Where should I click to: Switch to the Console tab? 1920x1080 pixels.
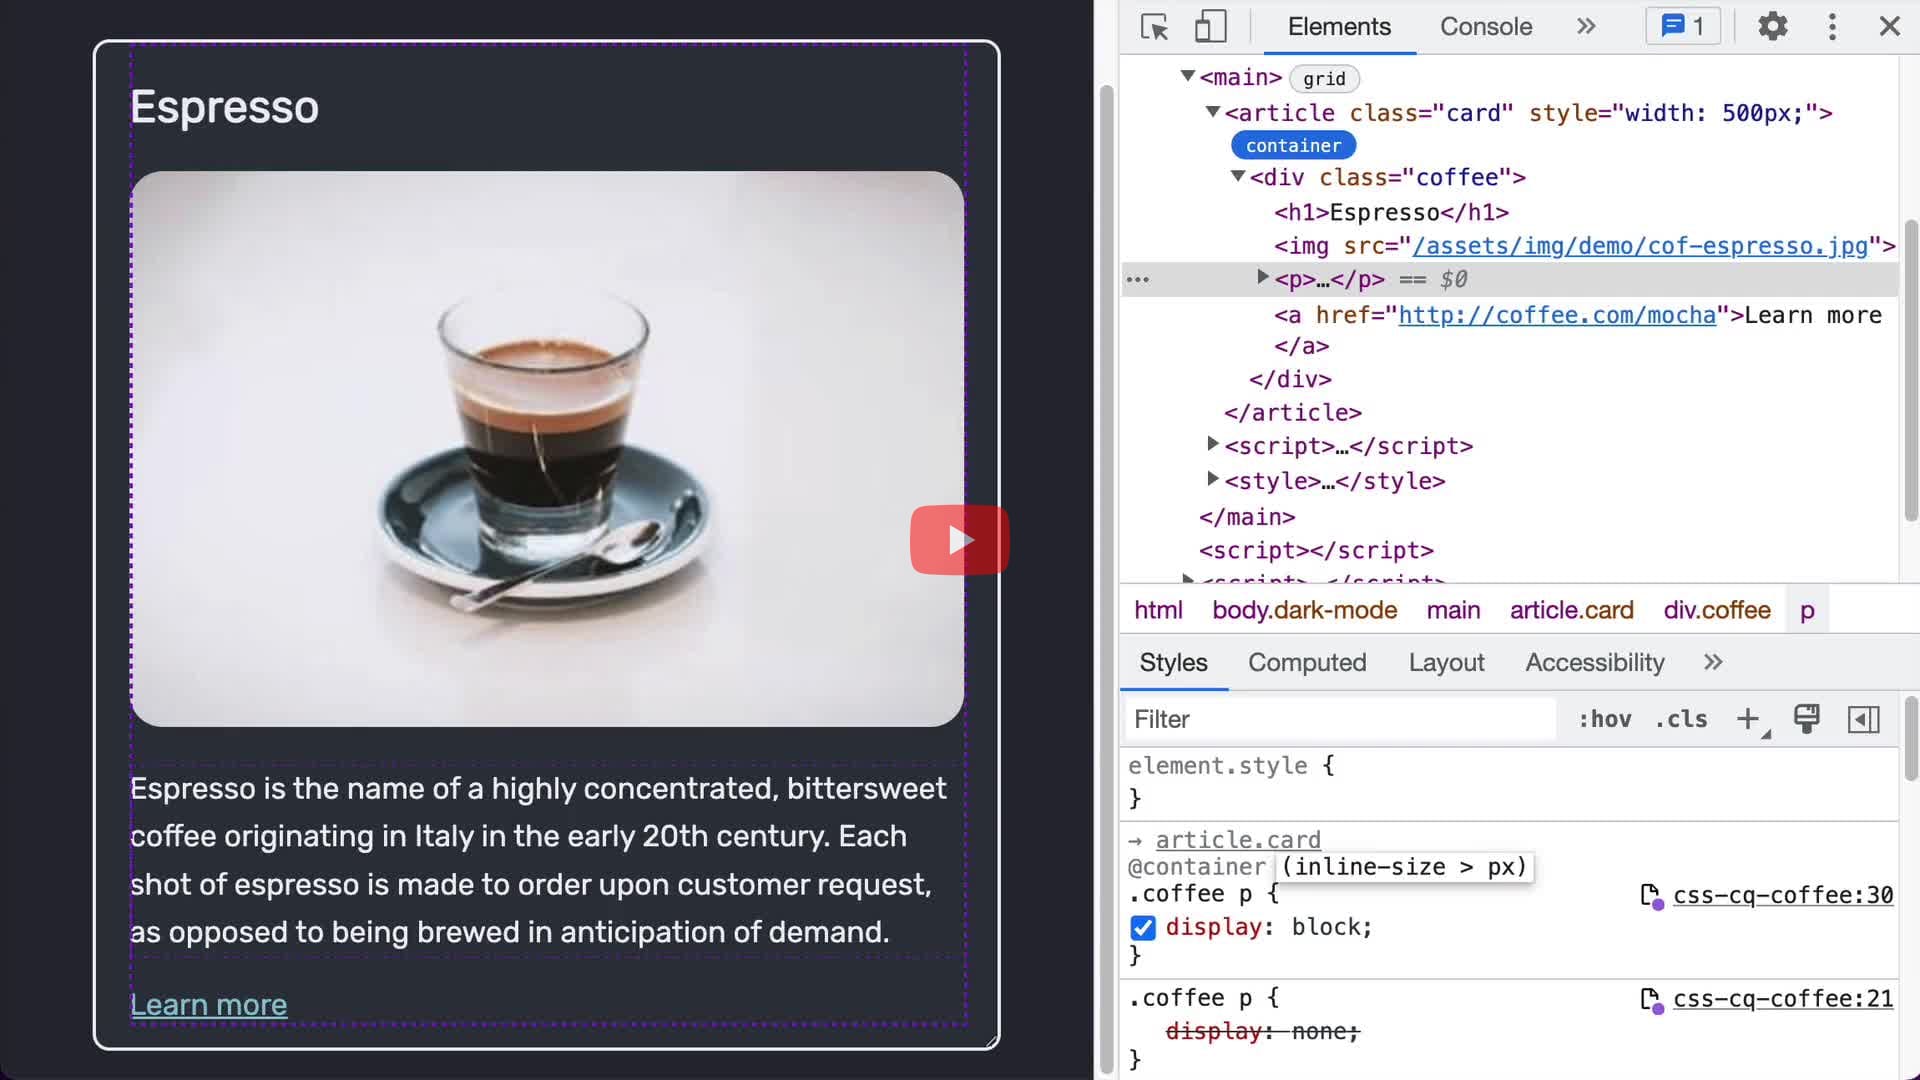point(1485,27)
